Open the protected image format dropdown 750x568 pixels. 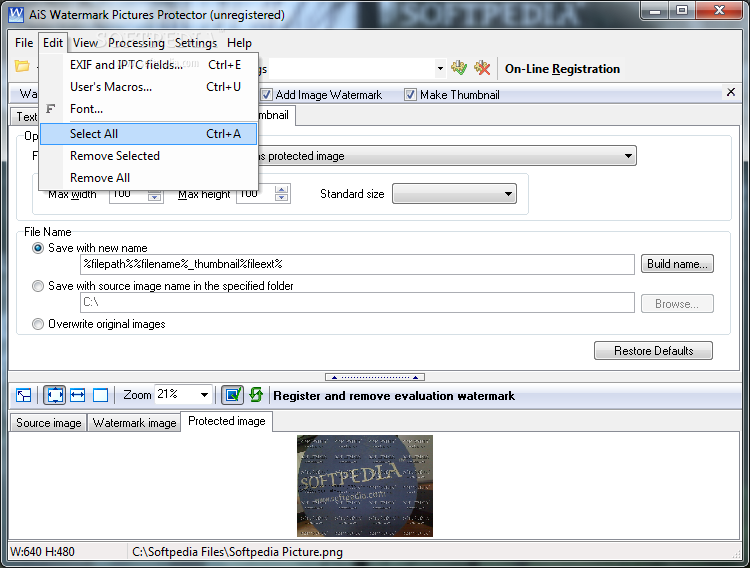[x=628, y=156]
